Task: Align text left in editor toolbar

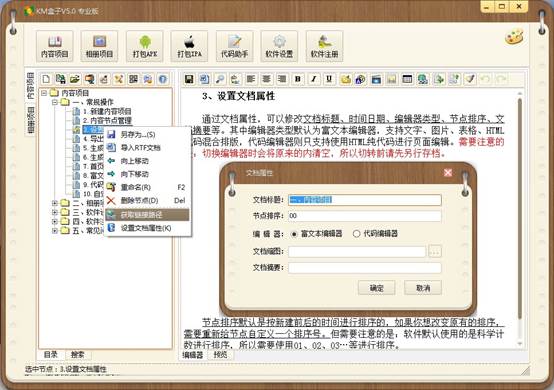Action: tap(251, 79)
